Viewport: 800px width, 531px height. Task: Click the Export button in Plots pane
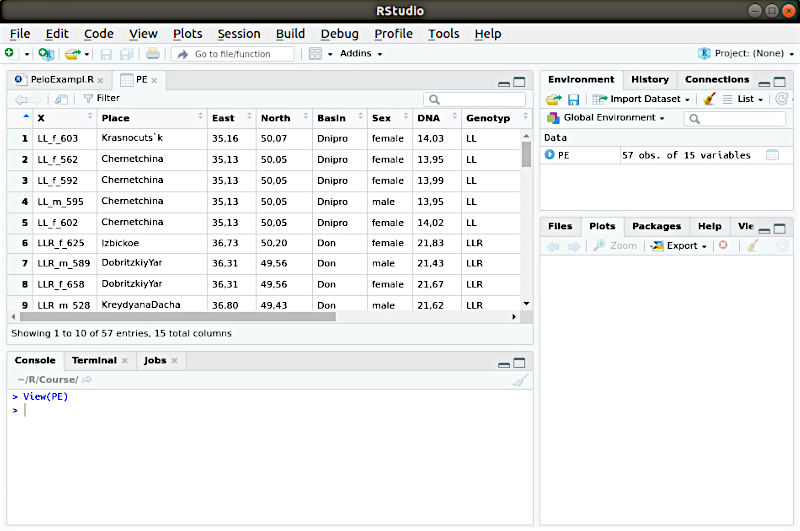680,245
